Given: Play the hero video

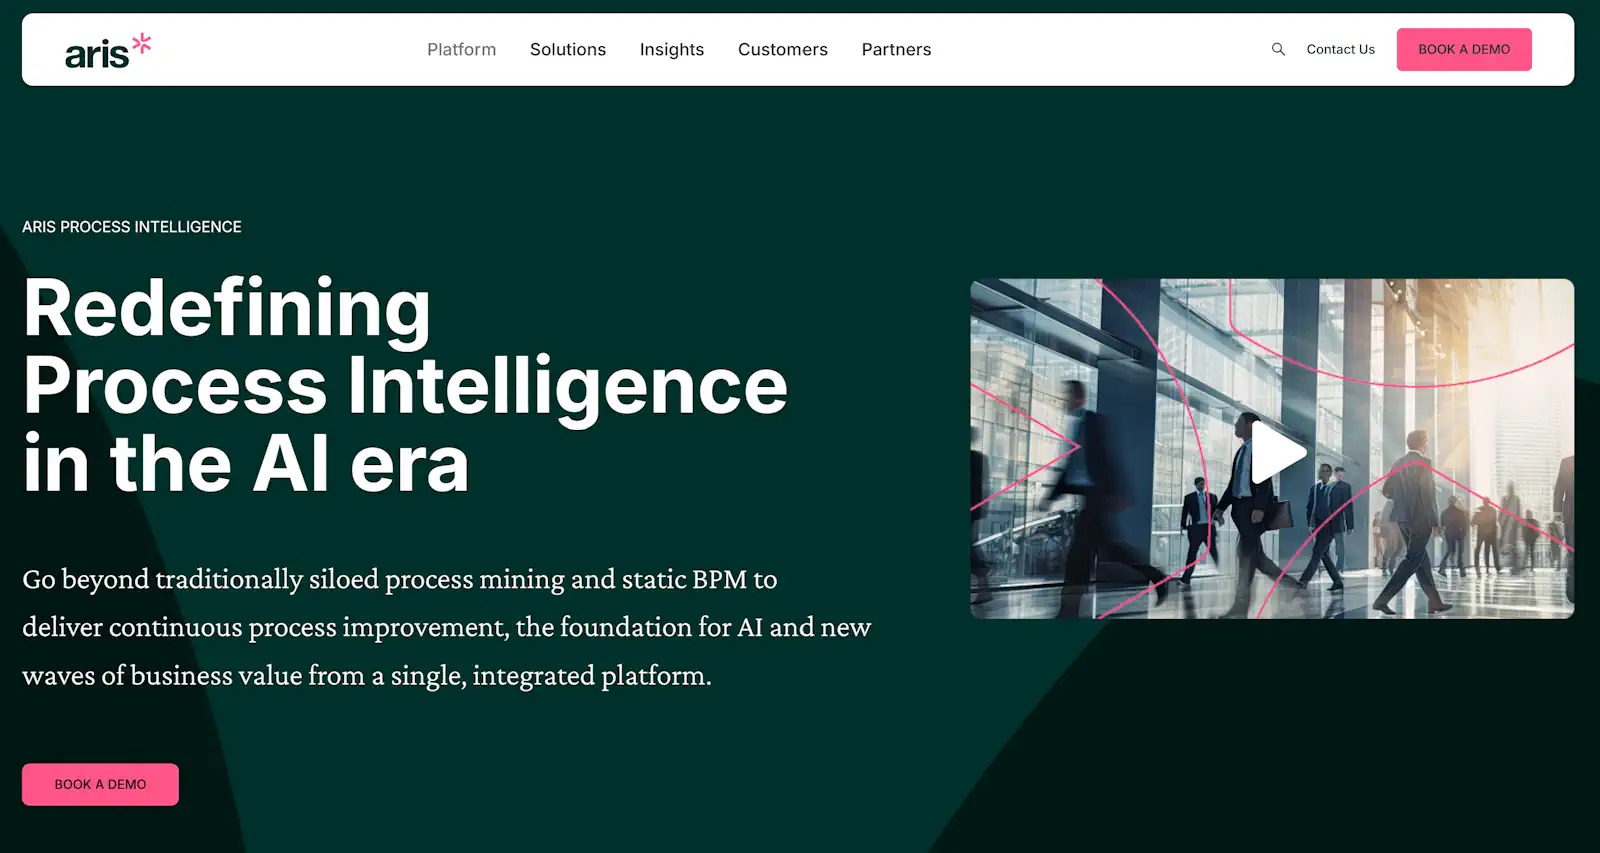Looking at the screenshot, I should point(1278,452).
